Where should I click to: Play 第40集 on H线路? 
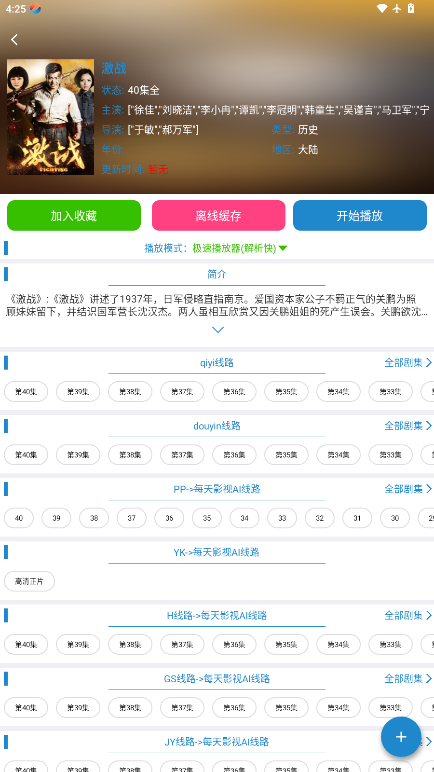coord(26,644)
